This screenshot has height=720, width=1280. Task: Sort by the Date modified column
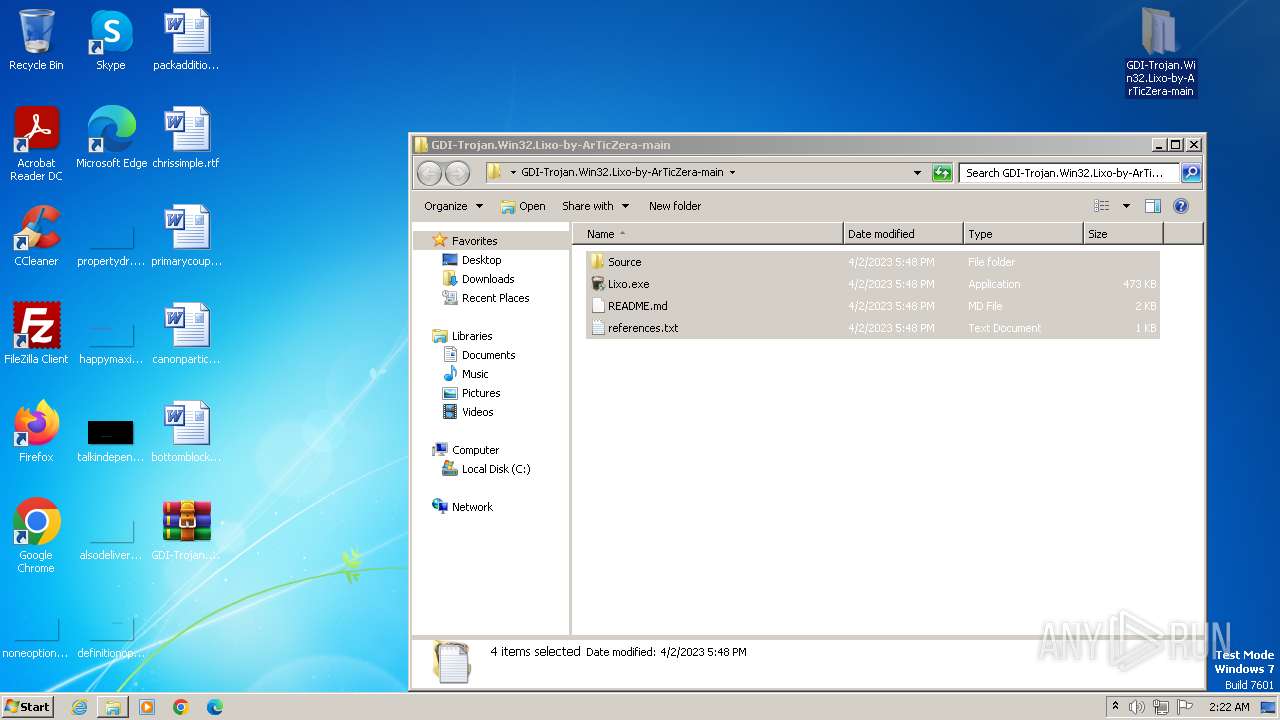[903, 234]
